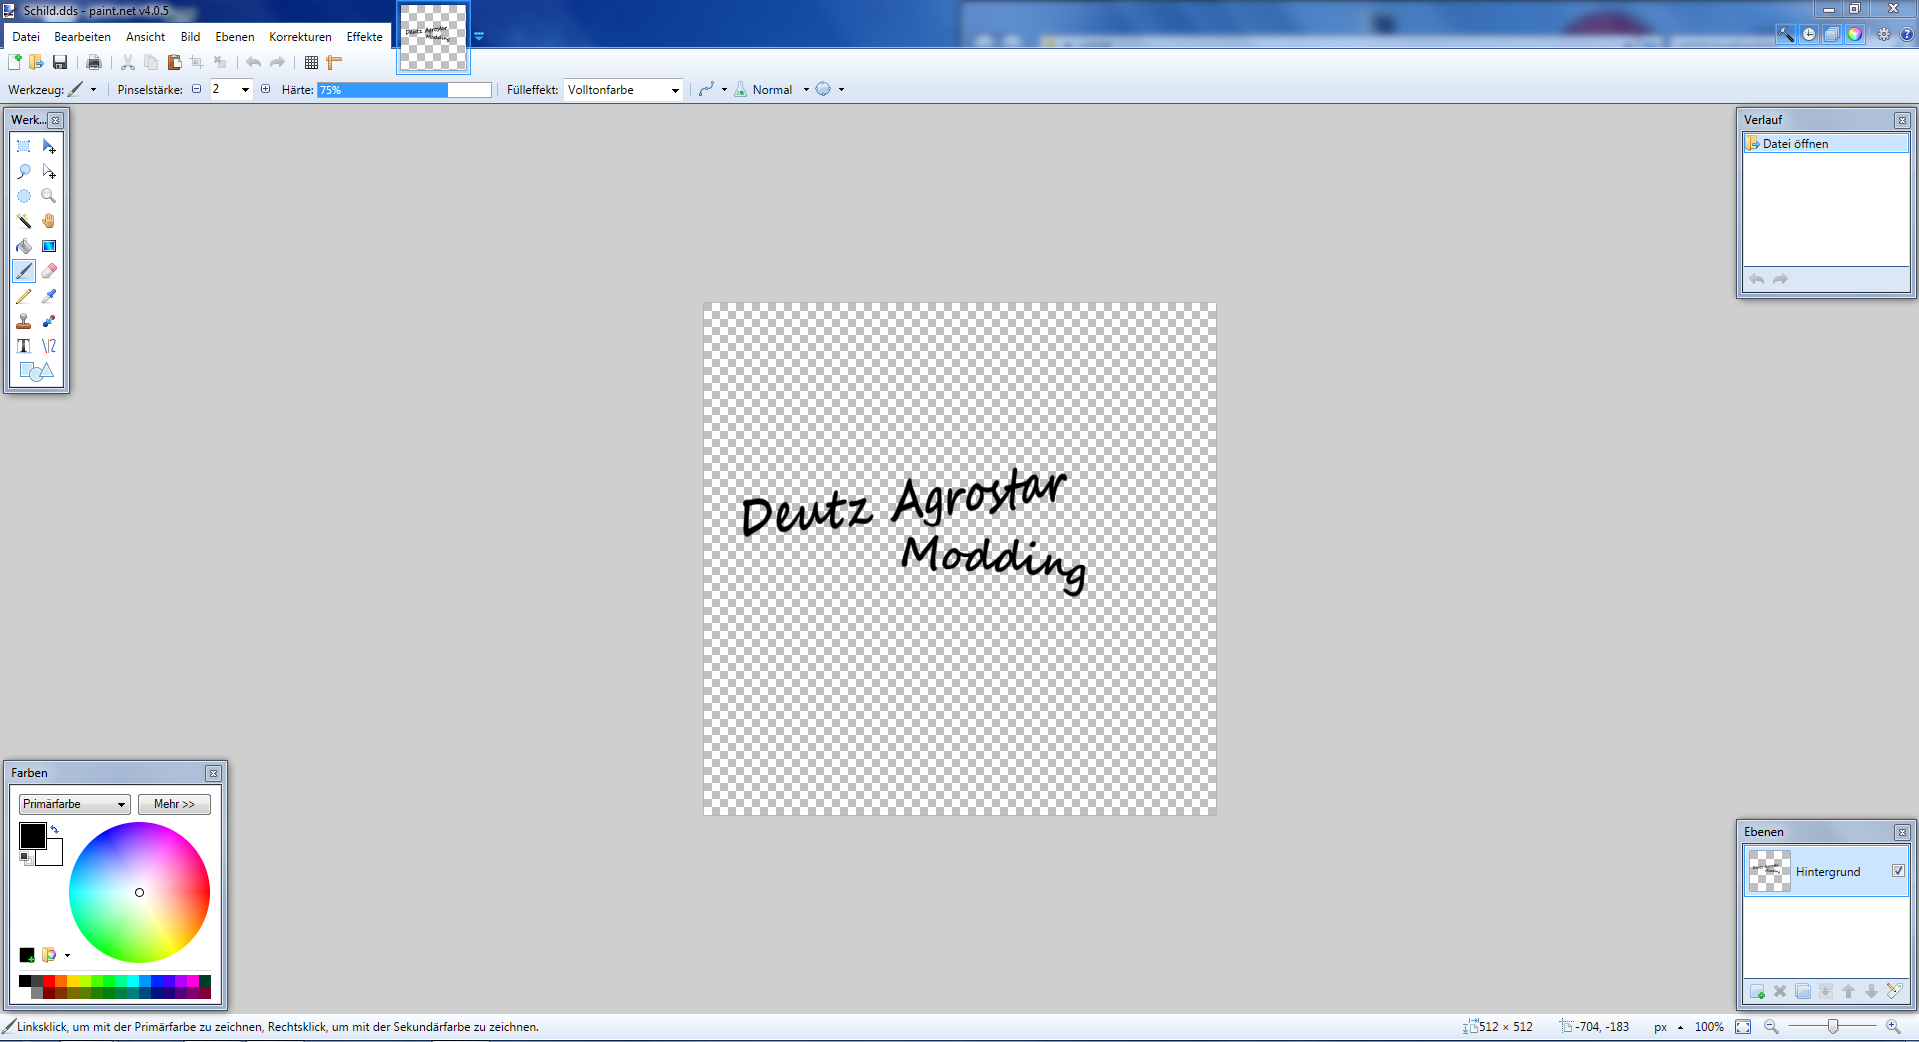Toggle the pixel grid display
This screenshot has height=1042, width=1919.
point(312,62)
